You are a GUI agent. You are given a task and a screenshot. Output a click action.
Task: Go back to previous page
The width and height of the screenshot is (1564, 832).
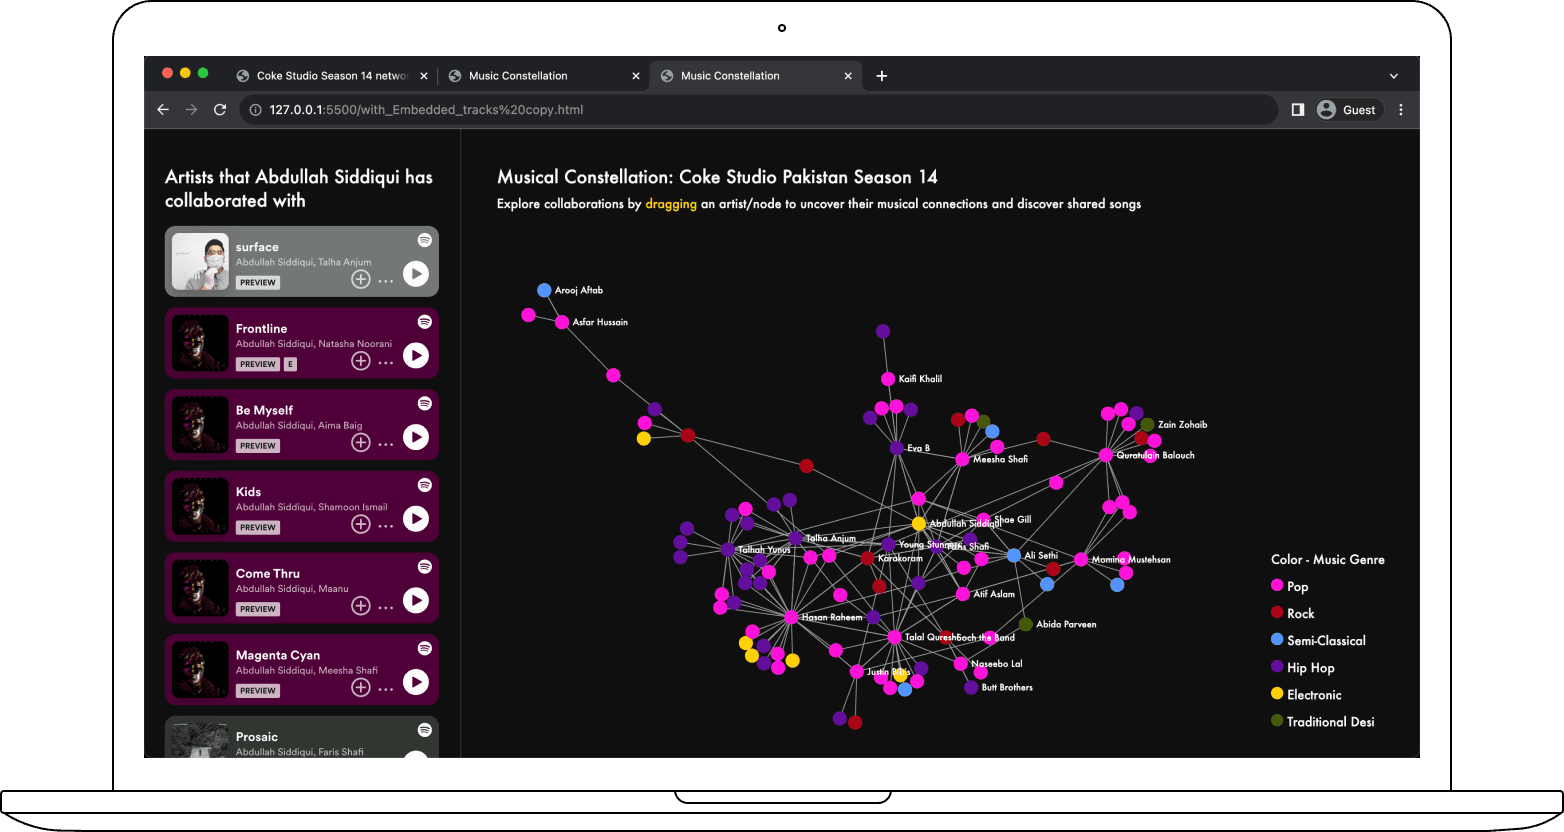tap(163, 110)
